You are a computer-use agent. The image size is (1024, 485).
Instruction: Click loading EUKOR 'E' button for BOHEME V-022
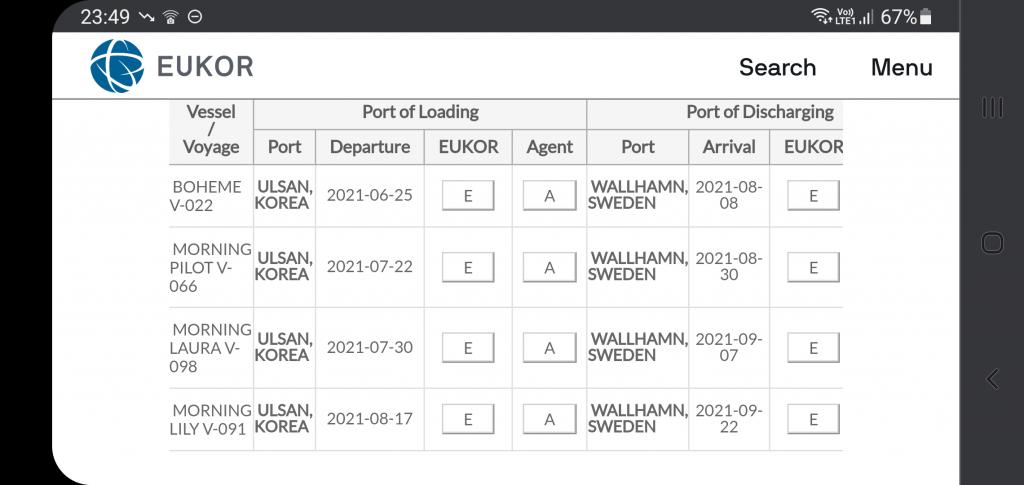point(468,195)
